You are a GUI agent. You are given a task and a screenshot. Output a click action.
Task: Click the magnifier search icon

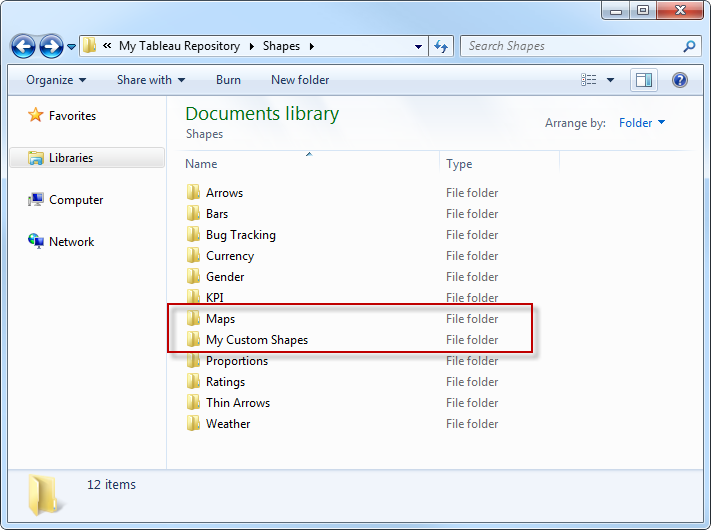pos(689,46)
